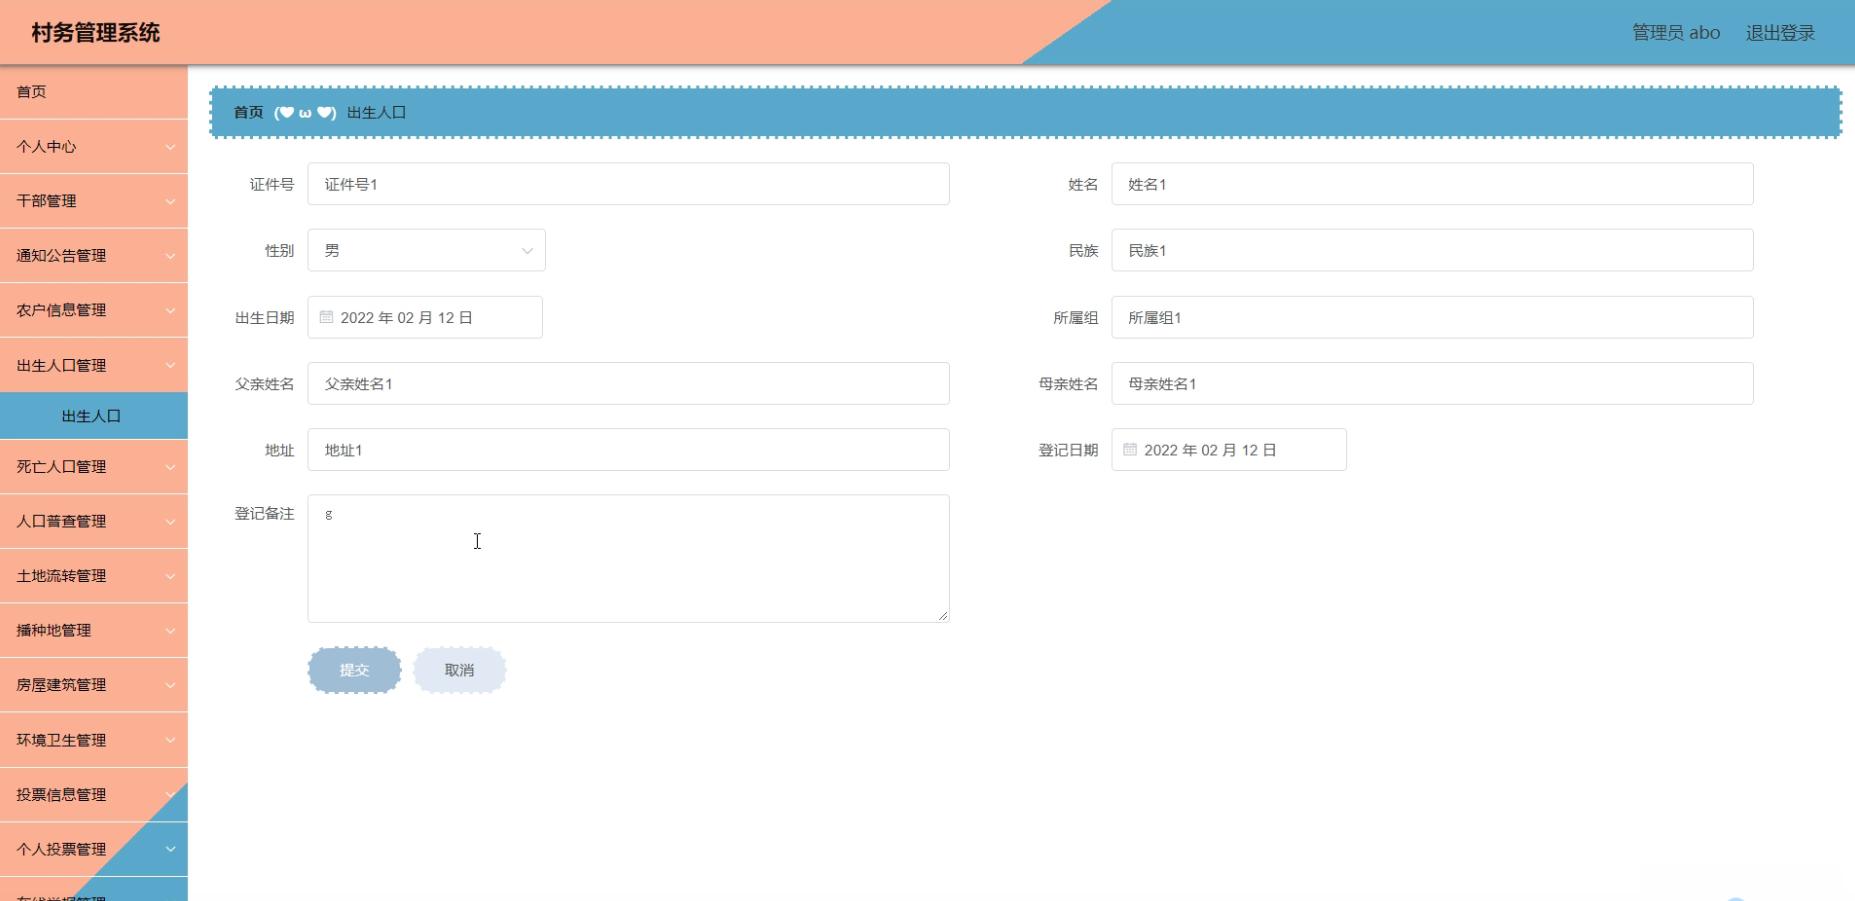Open the 性别 dropdown
Viewport: 1855px width, 901px height.
tap(426, 250)
